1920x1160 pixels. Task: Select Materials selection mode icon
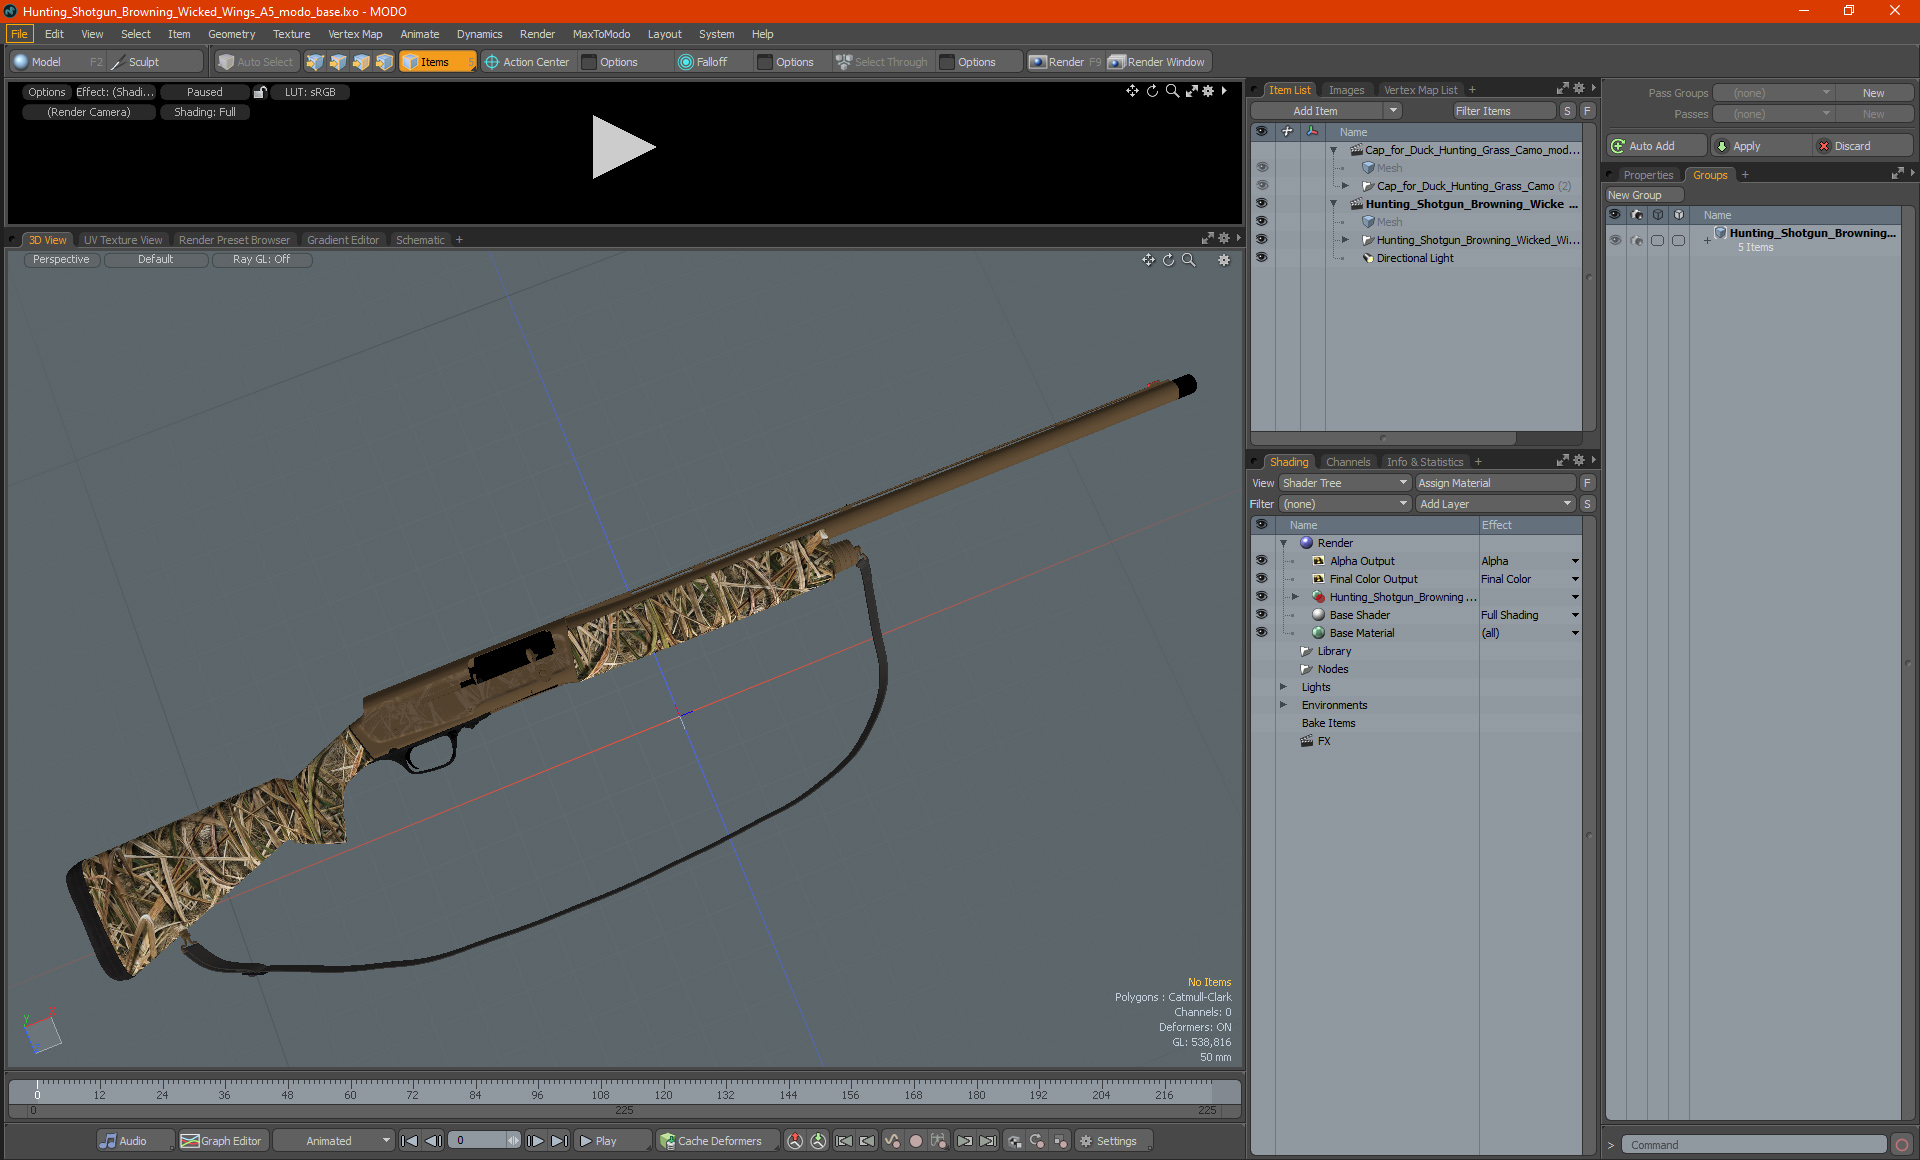click(x=384, y=62)
